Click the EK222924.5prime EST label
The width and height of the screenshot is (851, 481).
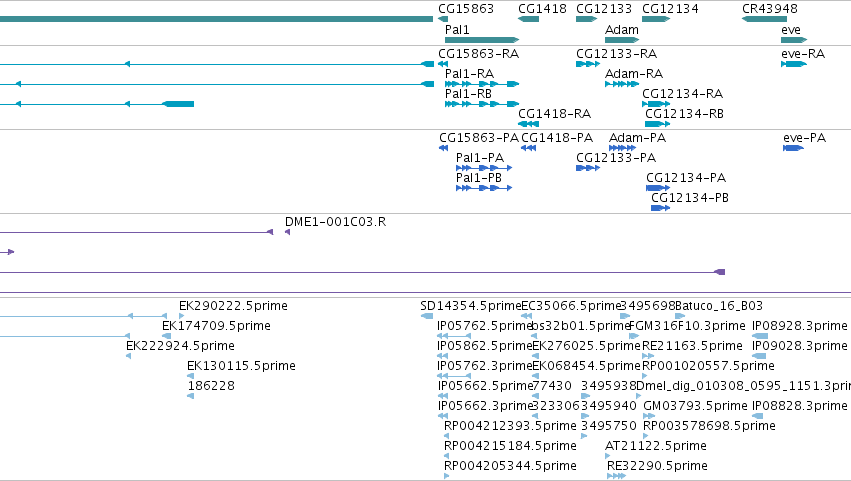[x=180, y=346]
